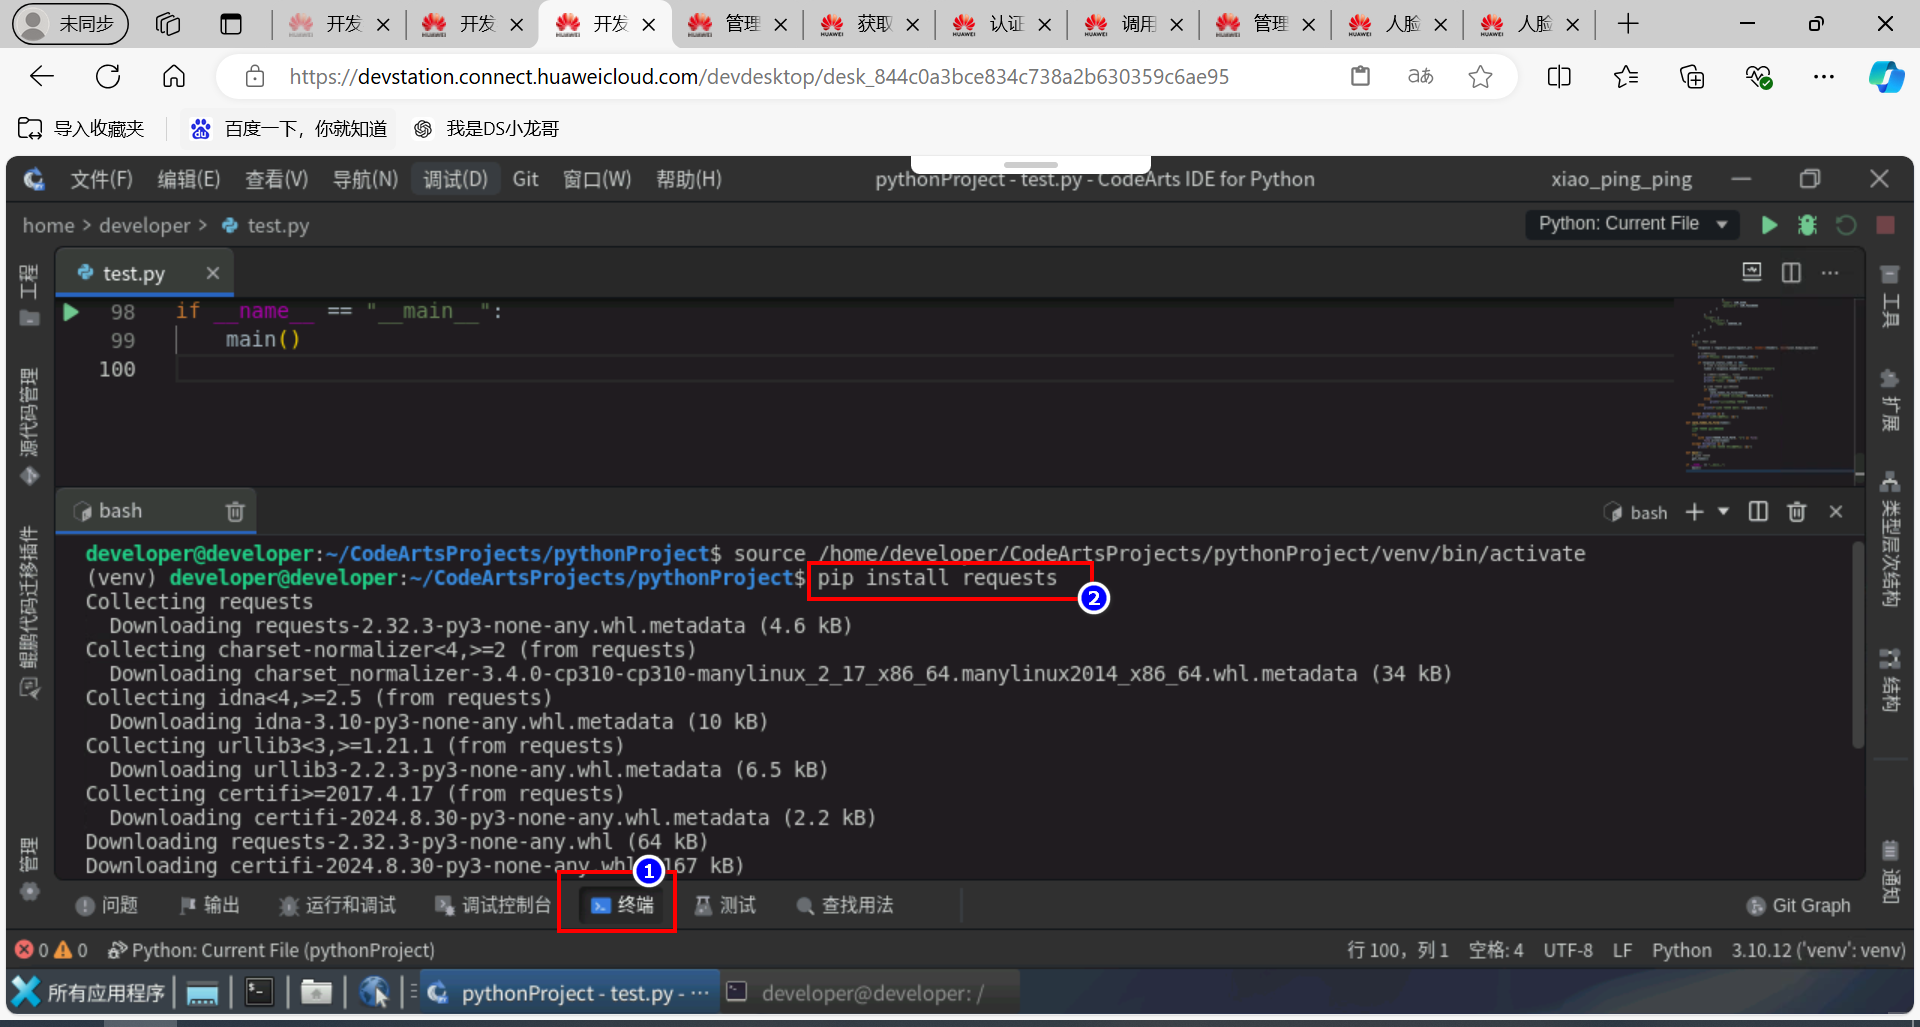Open the editor more actions ... menu
The image size is (1920, 1027).
[x=1832, y=272]
